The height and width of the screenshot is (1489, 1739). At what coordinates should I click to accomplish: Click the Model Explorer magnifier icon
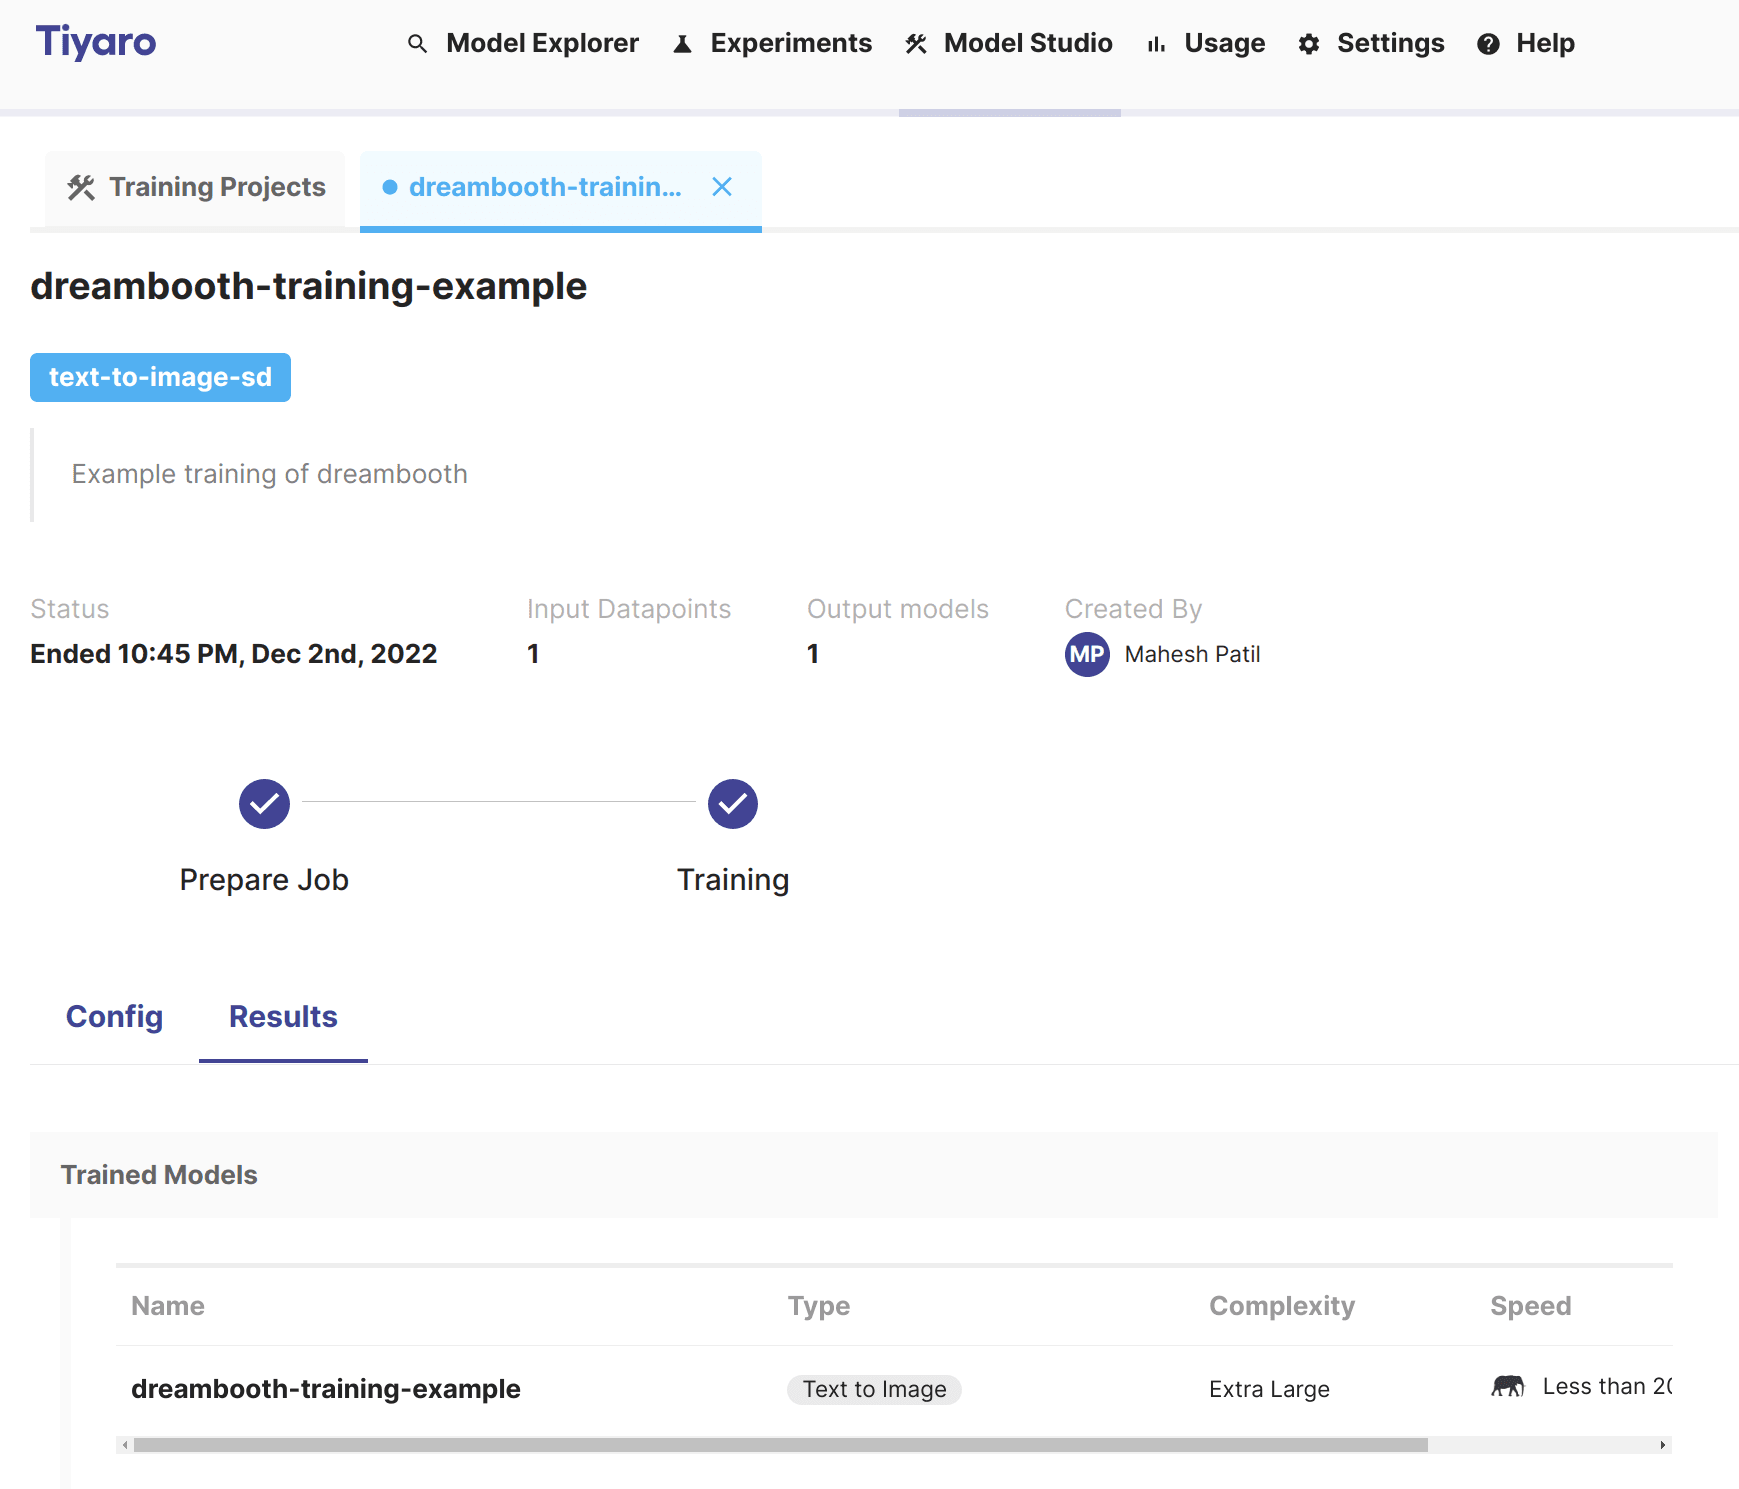pos(417,44)
